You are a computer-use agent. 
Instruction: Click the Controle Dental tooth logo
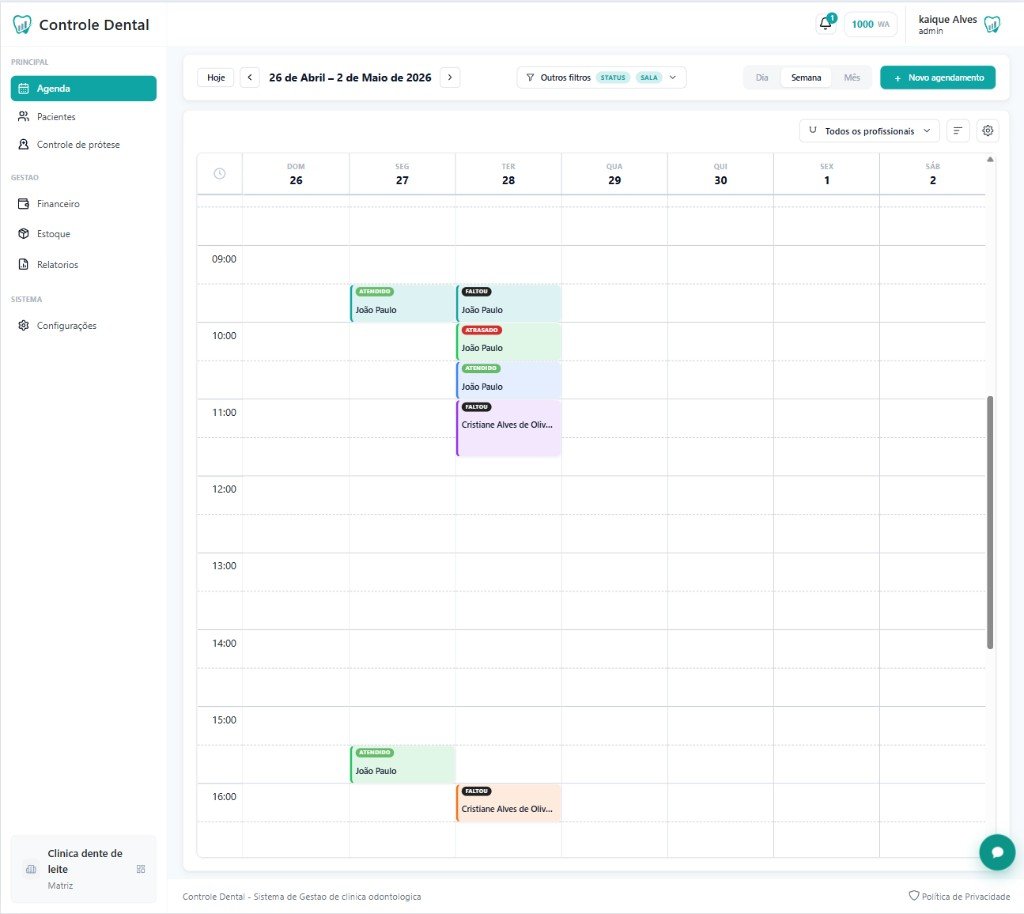[x=22, y=25]
